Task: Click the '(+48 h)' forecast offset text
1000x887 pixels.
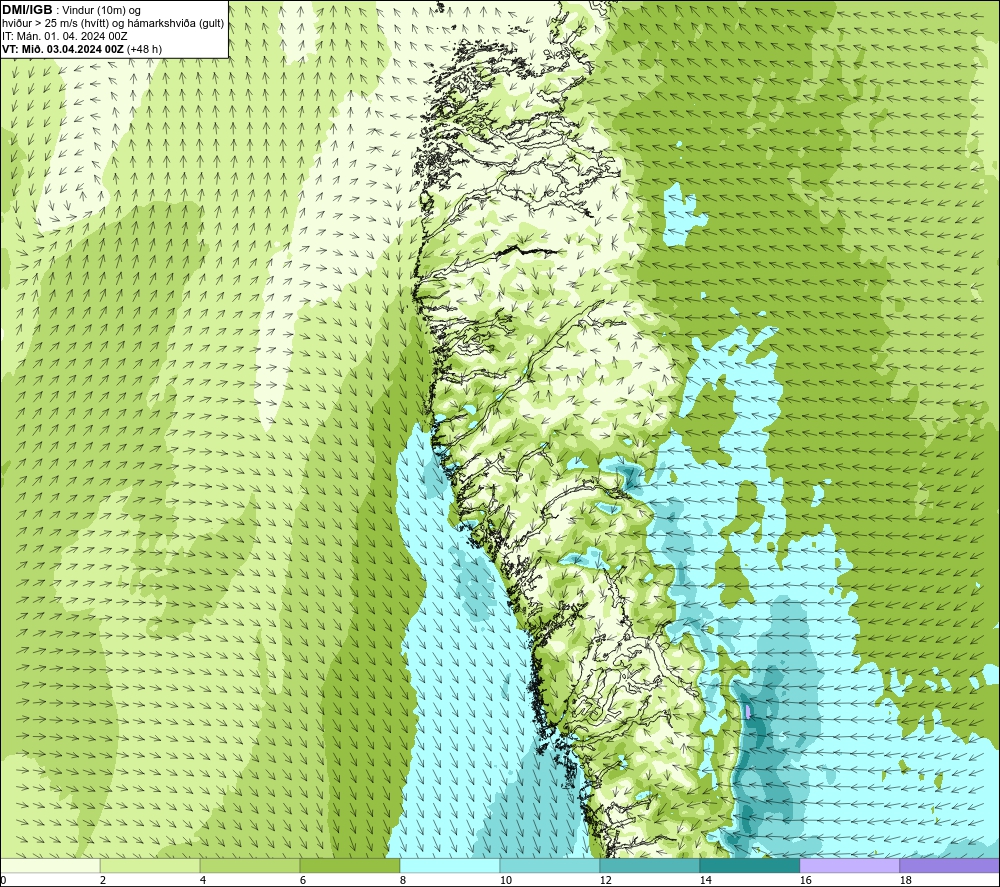Action: [x=144, y=49]
